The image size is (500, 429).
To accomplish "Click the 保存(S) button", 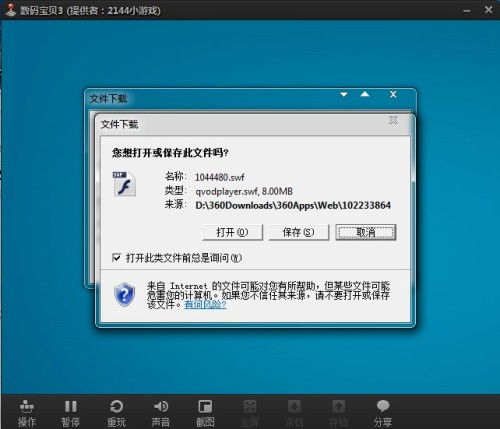I will click(299, 232).
